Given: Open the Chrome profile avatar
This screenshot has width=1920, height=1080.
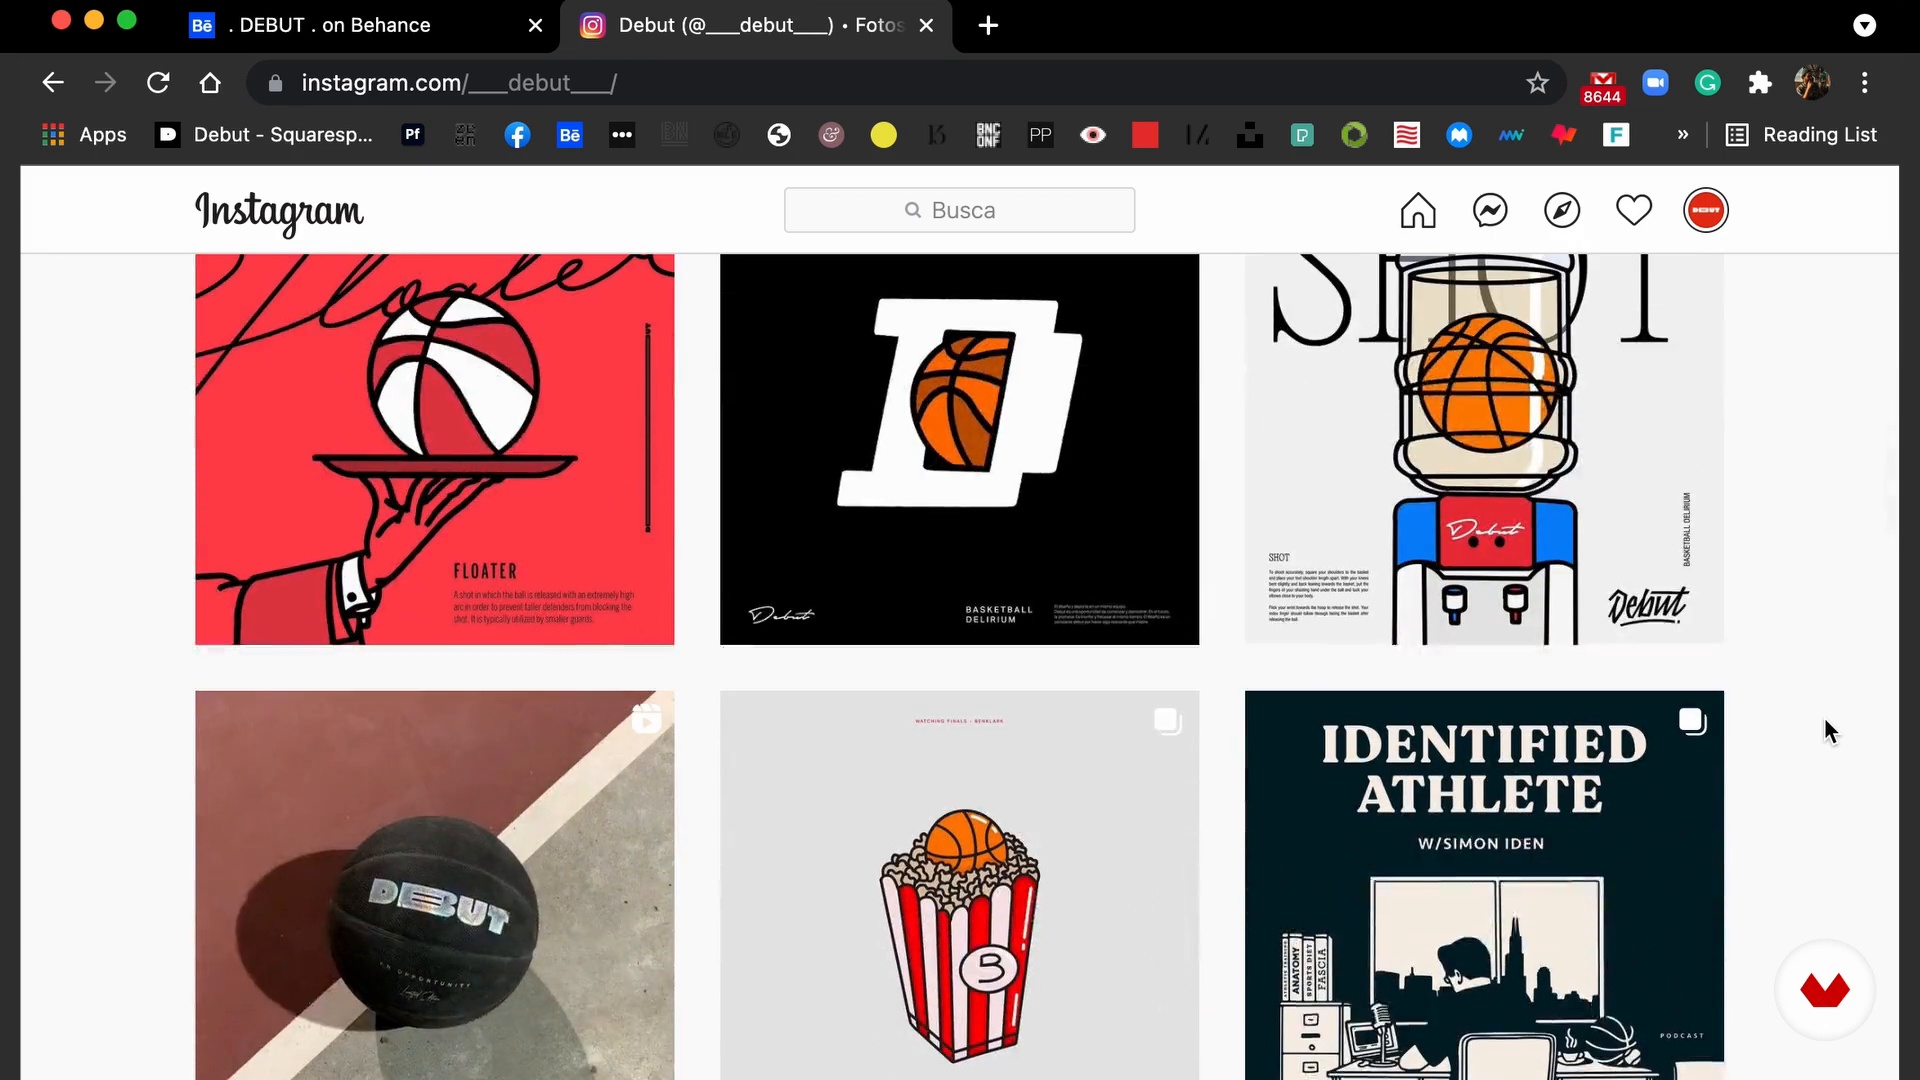Looking at the screenshot, I should [x=1812, y=83].
